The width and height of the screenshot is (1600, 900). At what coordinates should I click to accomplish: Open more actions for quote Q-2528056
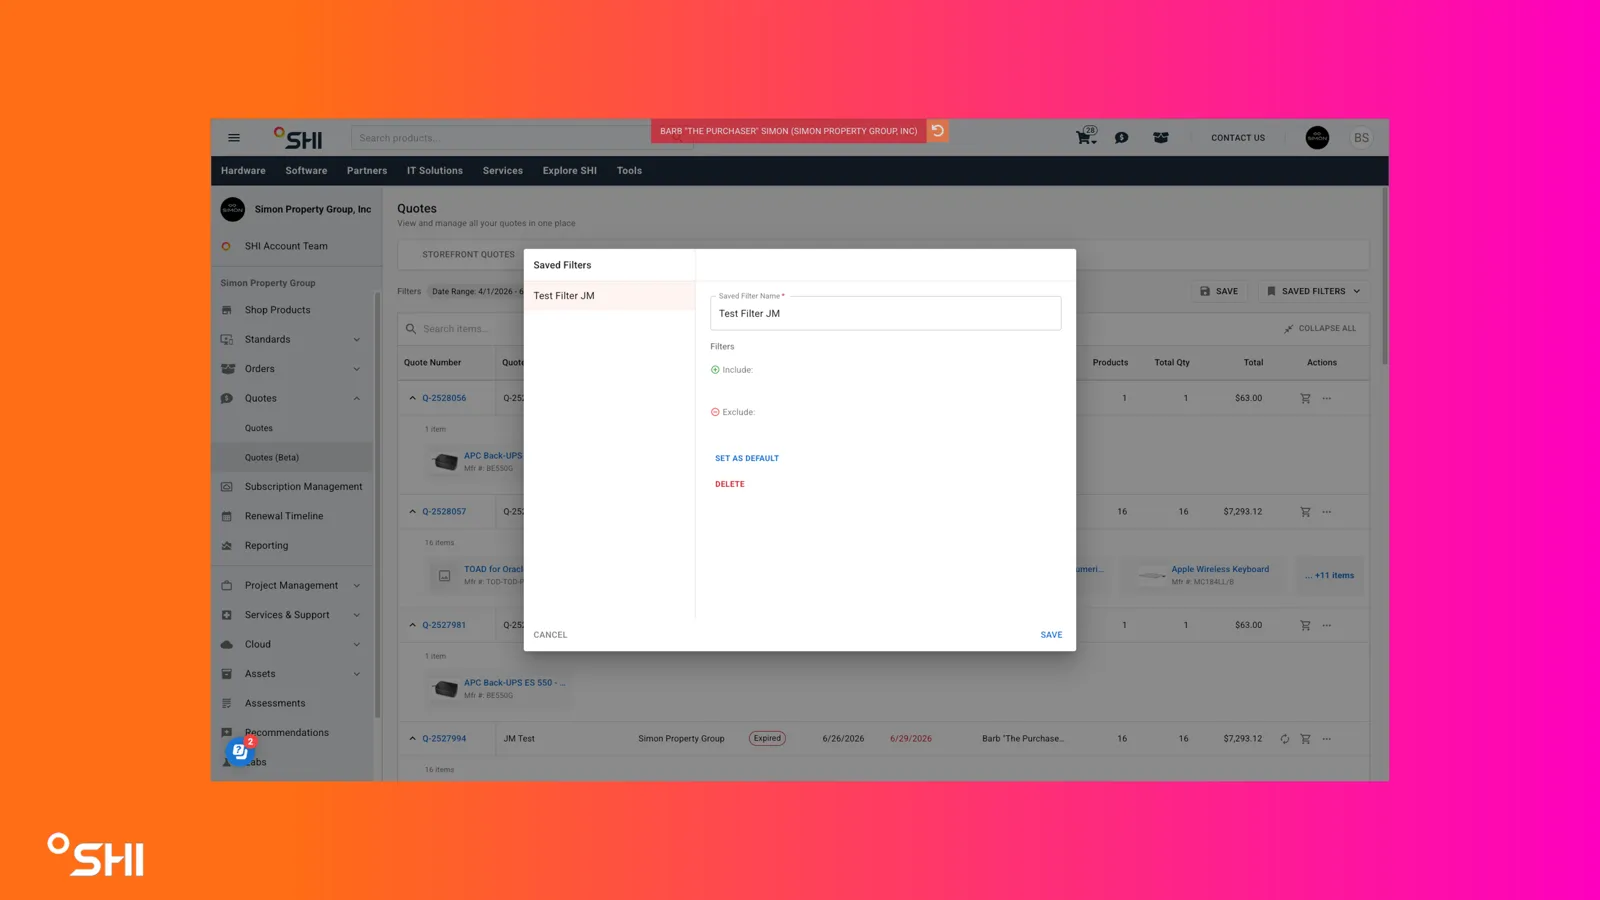click(1327, 398)
